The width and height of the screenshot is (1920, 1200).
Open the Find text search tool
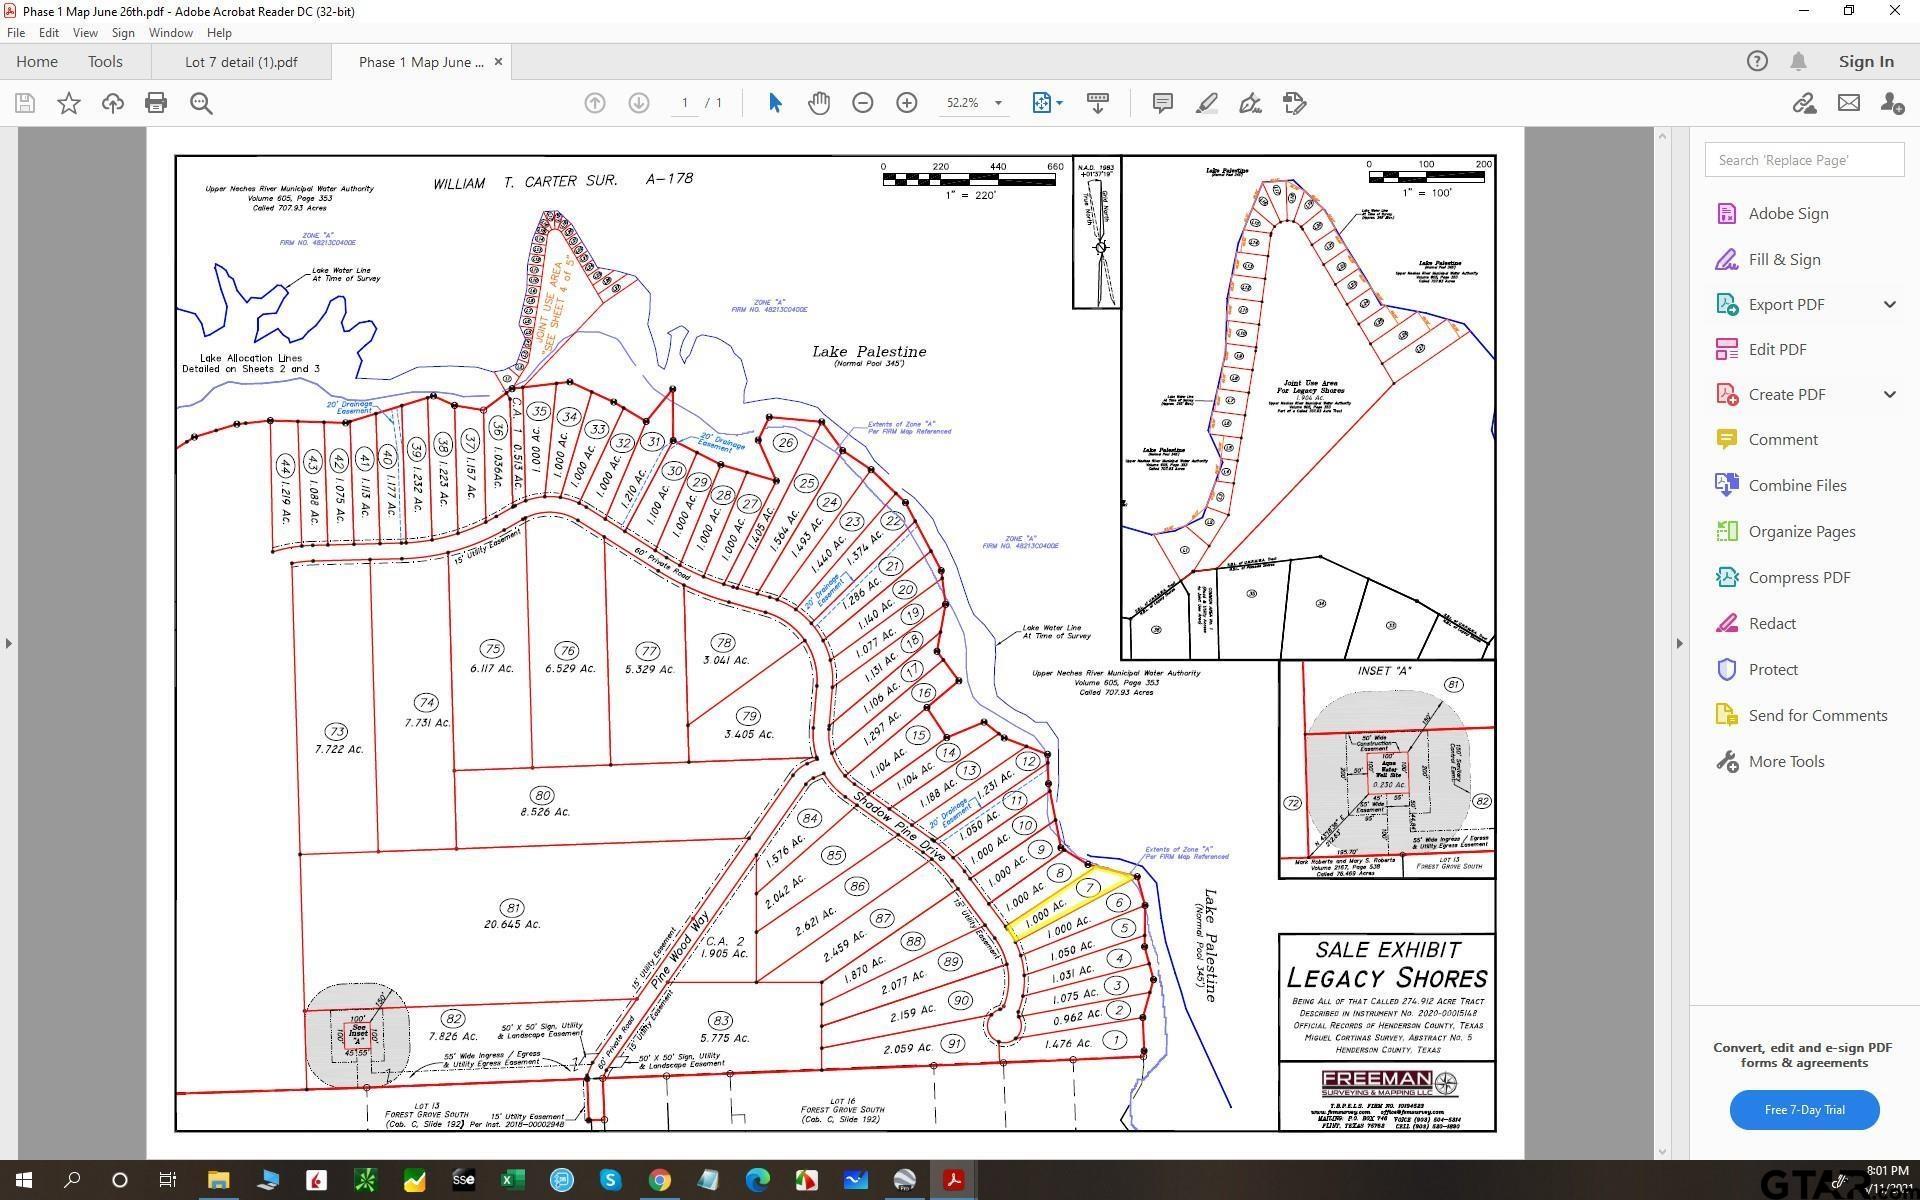(x=201, y=103)
